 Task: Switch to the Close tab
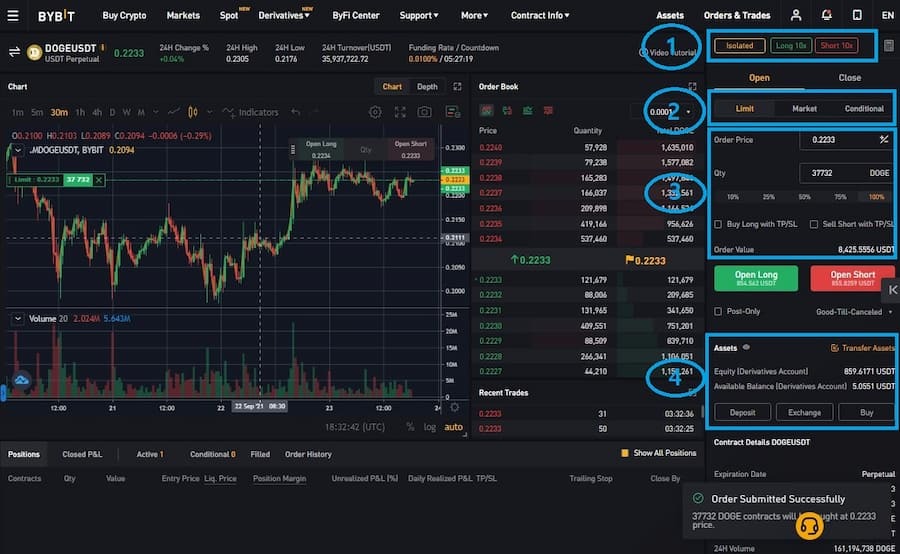click(x=849, y=78)
